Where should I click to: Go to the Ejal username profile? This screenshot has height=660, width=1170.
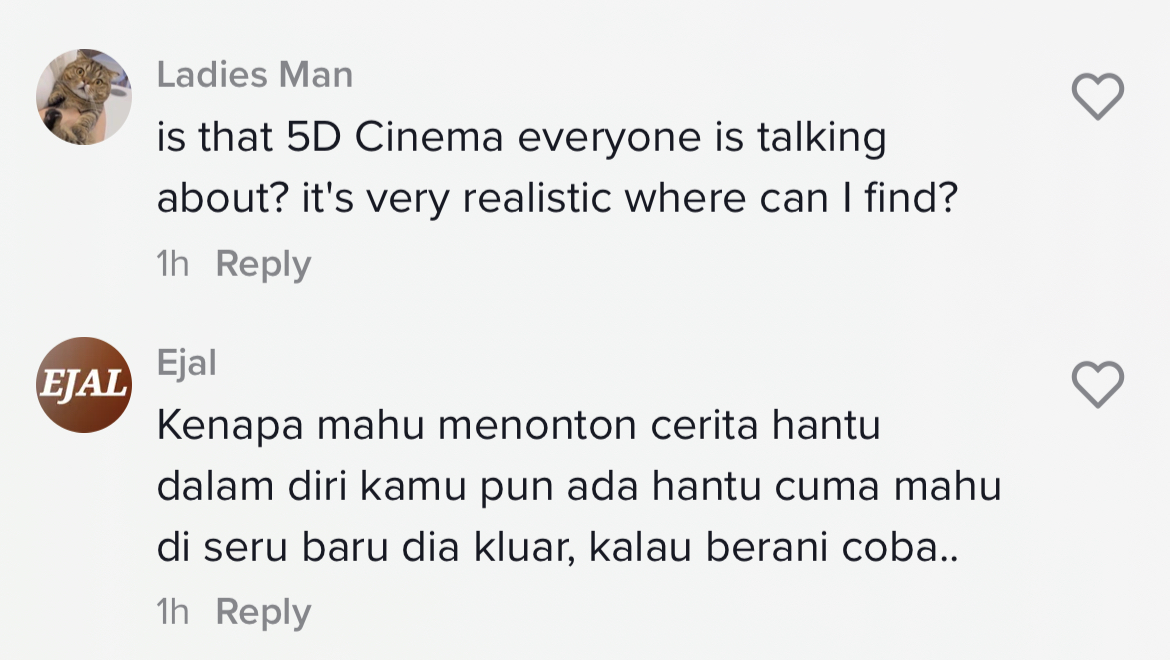[187, 364]
